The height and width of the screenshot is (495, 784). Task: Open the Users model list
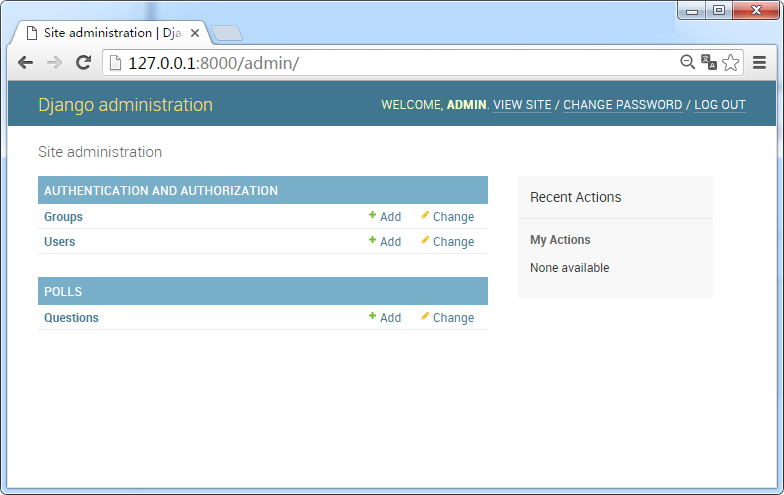click(x=60, y=242)
